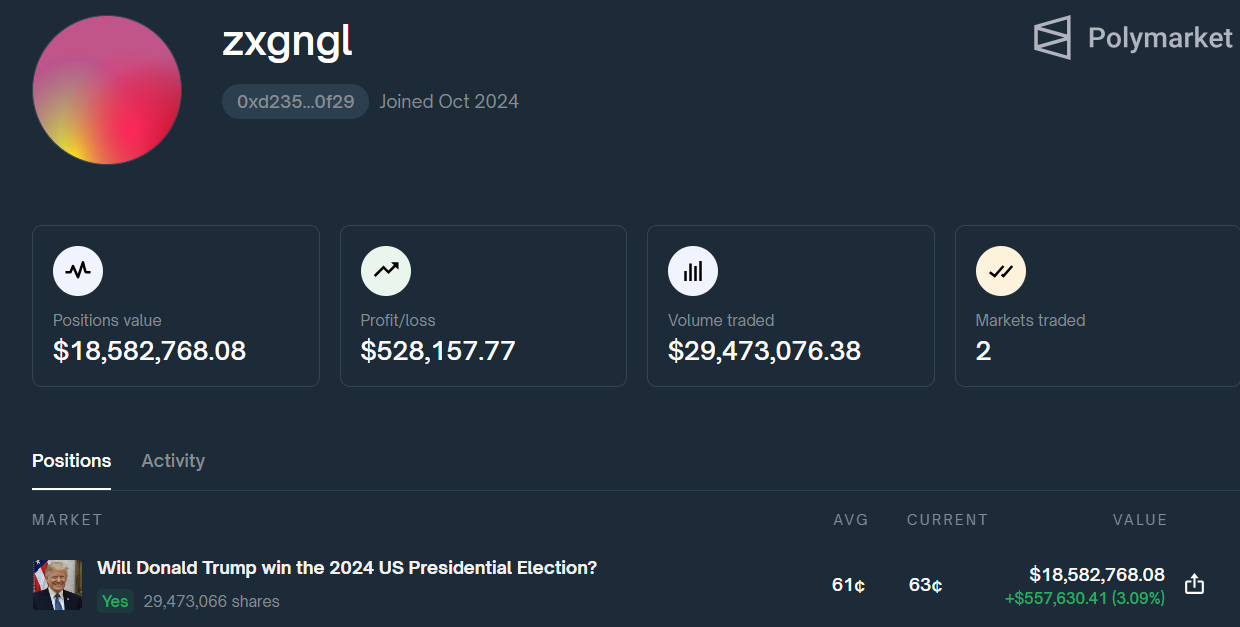1240x627 pixels.
Task: Click the Donald Trump market thumbnail
Action: [x=57, y=585]
